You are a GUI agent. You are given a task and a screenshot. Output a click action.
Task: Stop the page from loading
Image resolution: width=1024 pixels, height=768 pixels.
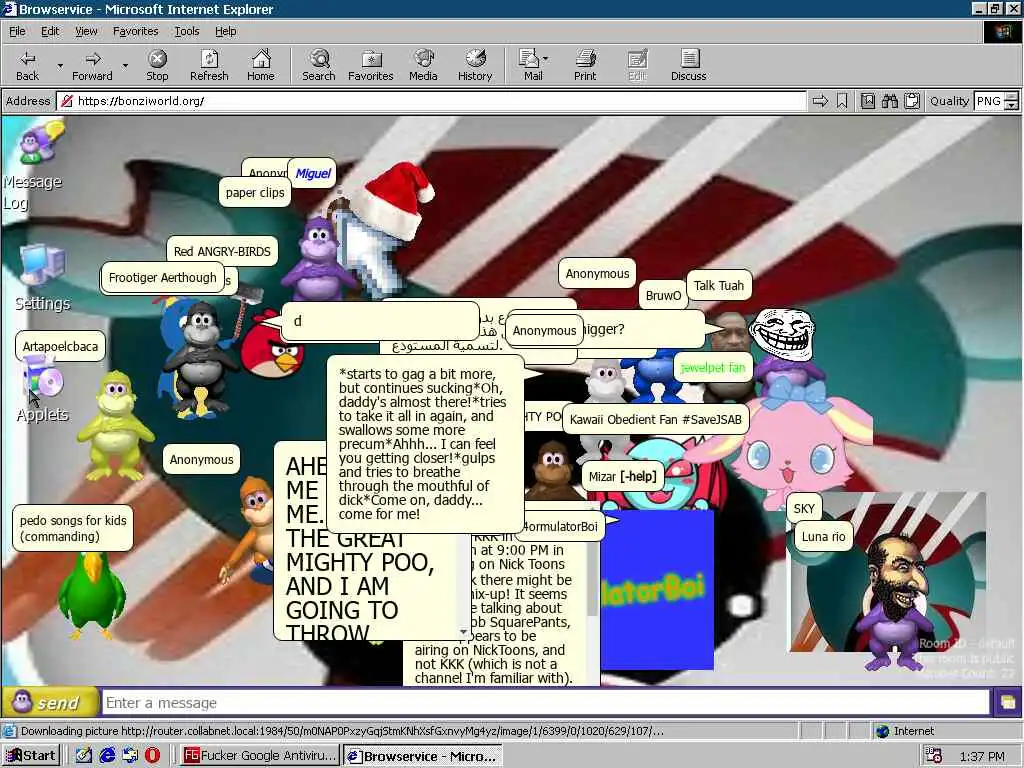(x=157, y=65)
